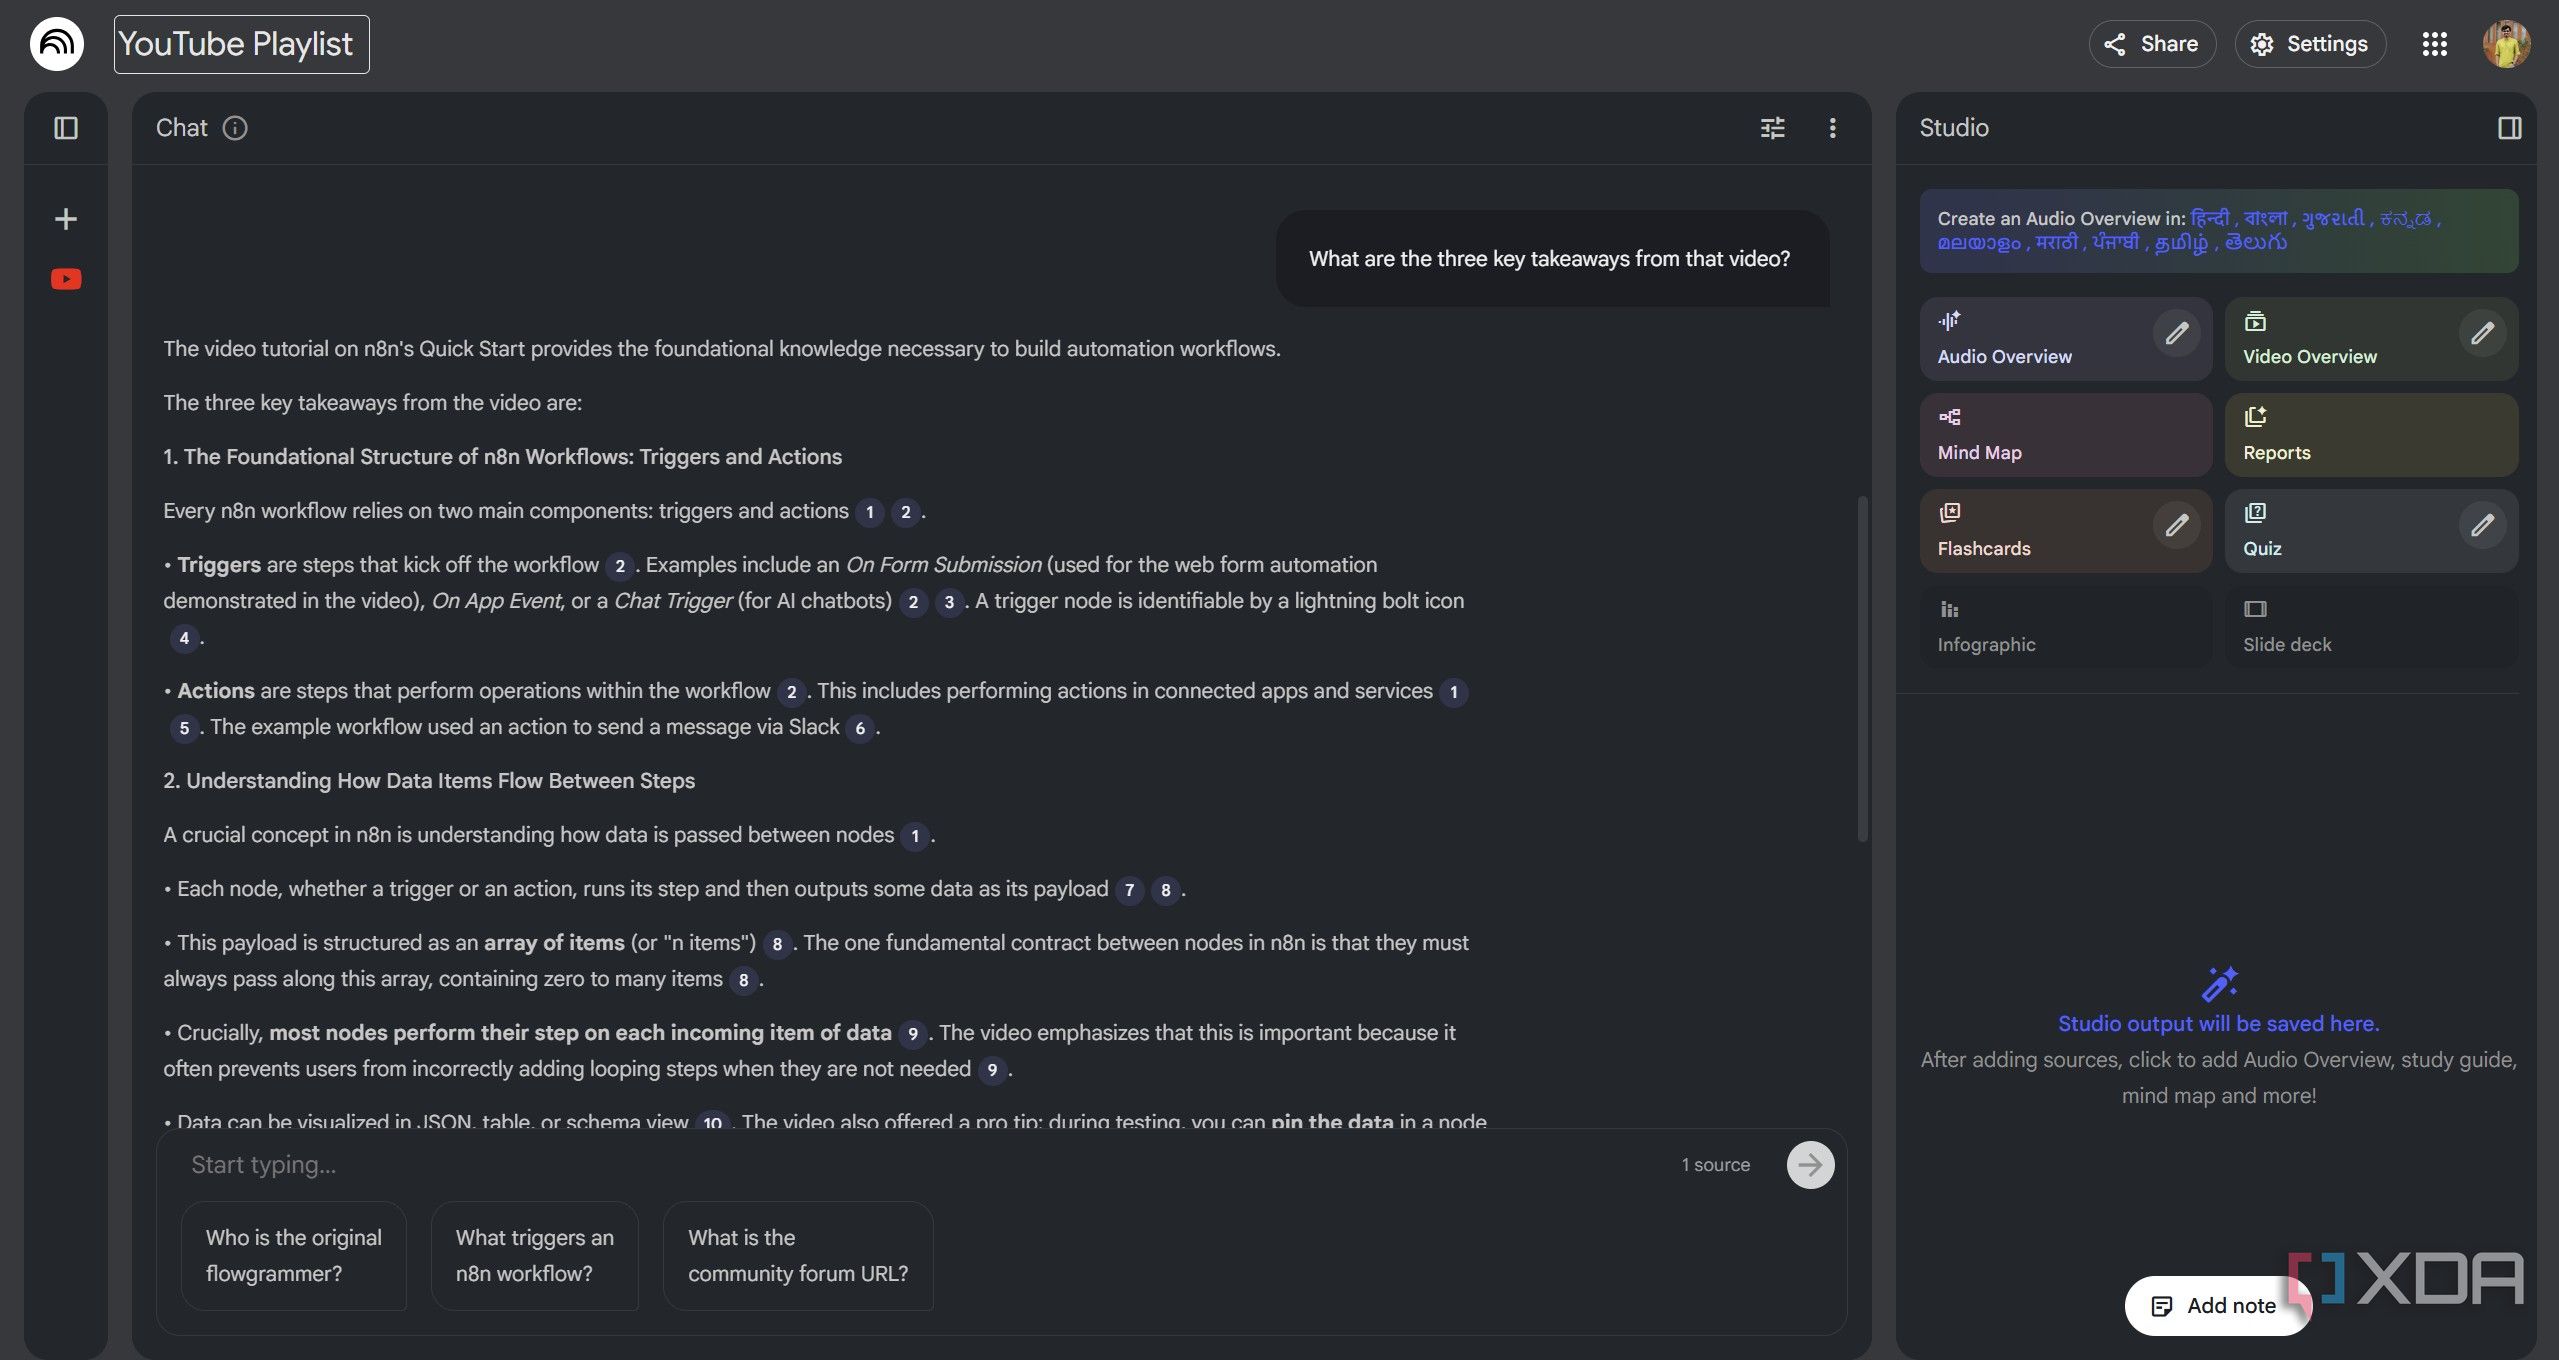Screen dimensions: 2559x1360
Task: Create a Mind Map
Action: pyautogui.click(x=2065, y=435)
